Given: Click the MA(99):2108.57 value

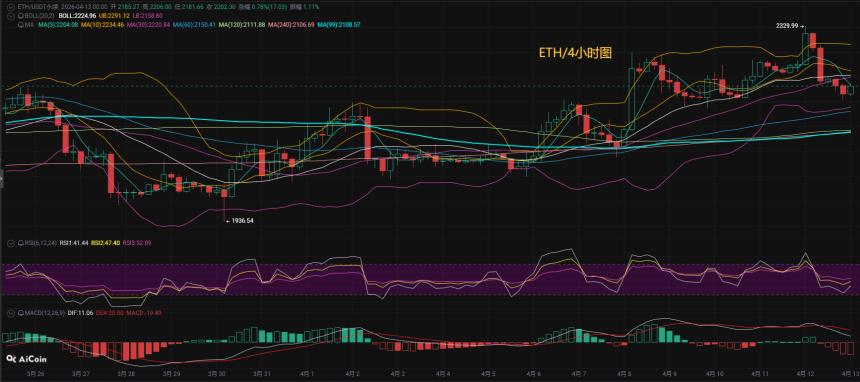Looking at the screenshot, I should [x=338, y=25].
